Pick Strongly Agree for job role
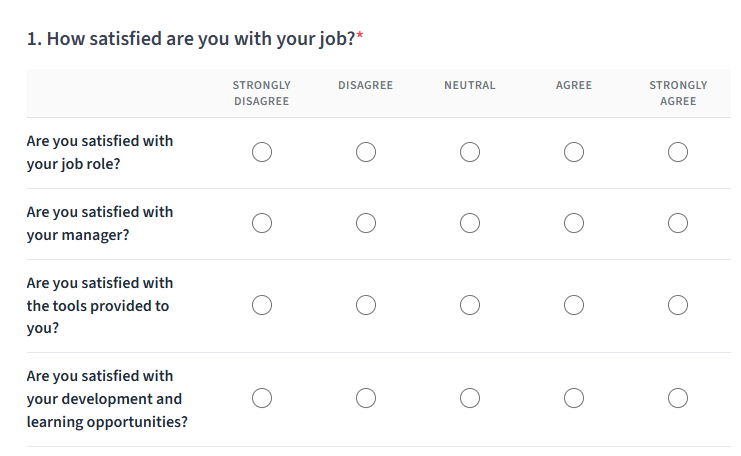 [x=678, y=152]
